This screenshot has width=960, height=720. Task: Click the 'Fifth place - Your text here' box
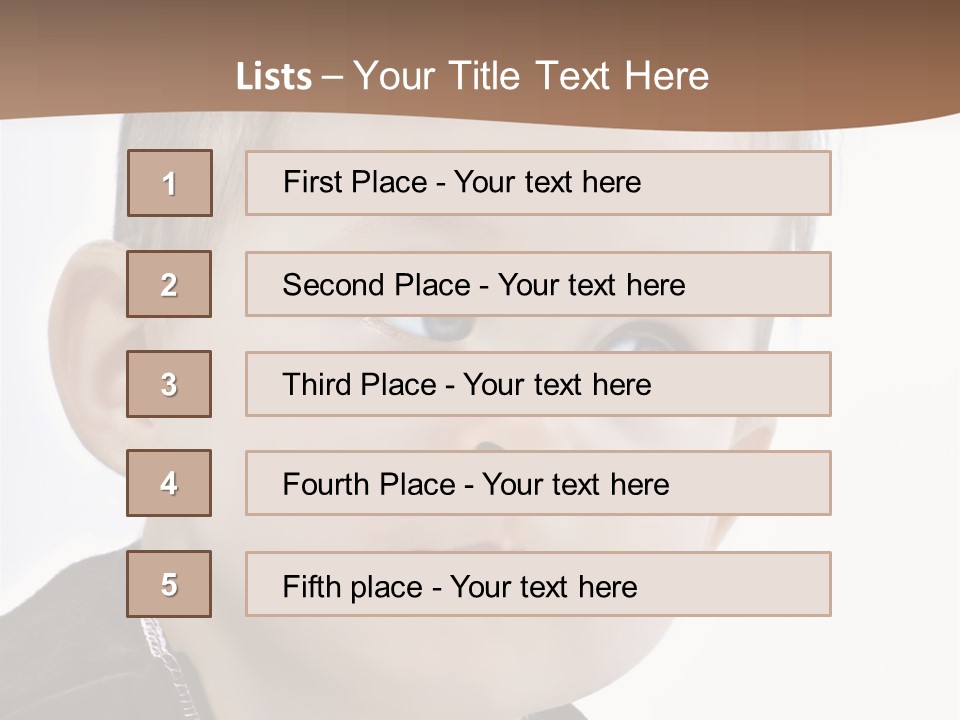tap(538, 585)
